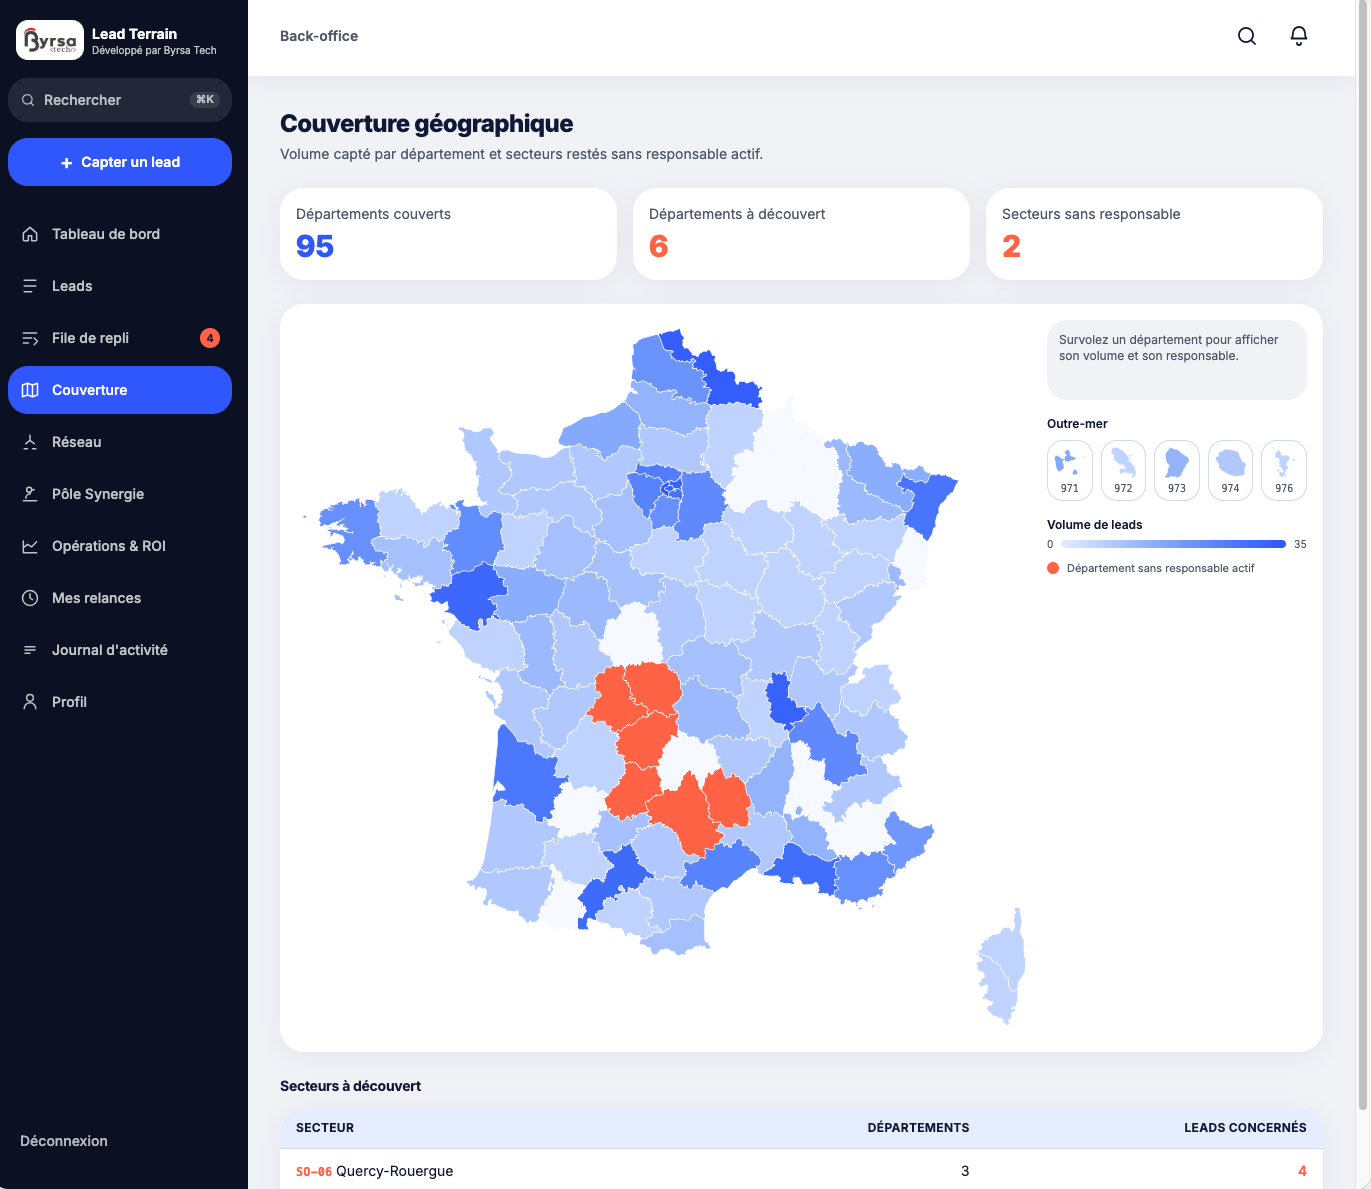Viewport: 1371px width, 1189px height.
Task: Click the File de repli badge showing 4
Action: pos(210,338)
